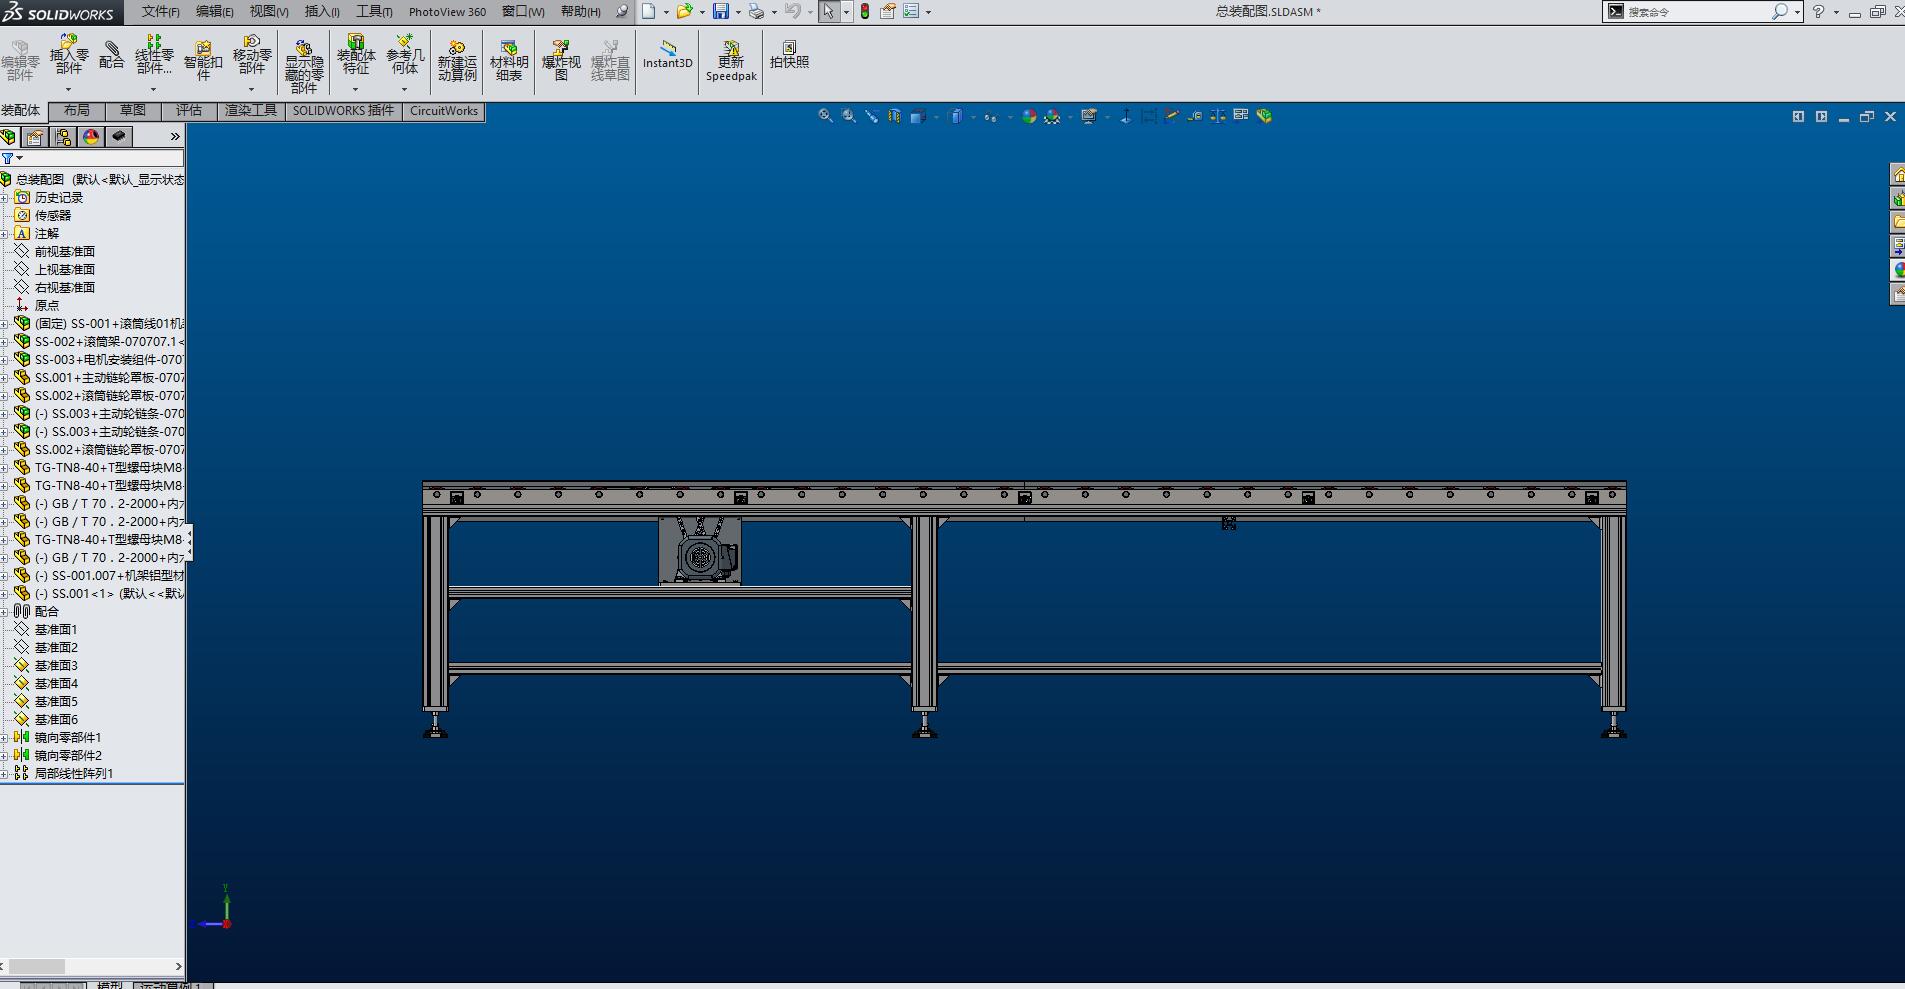Open the 材料明细表 bill of materials
Screen dimensions: 1905x989
point(509,61)
